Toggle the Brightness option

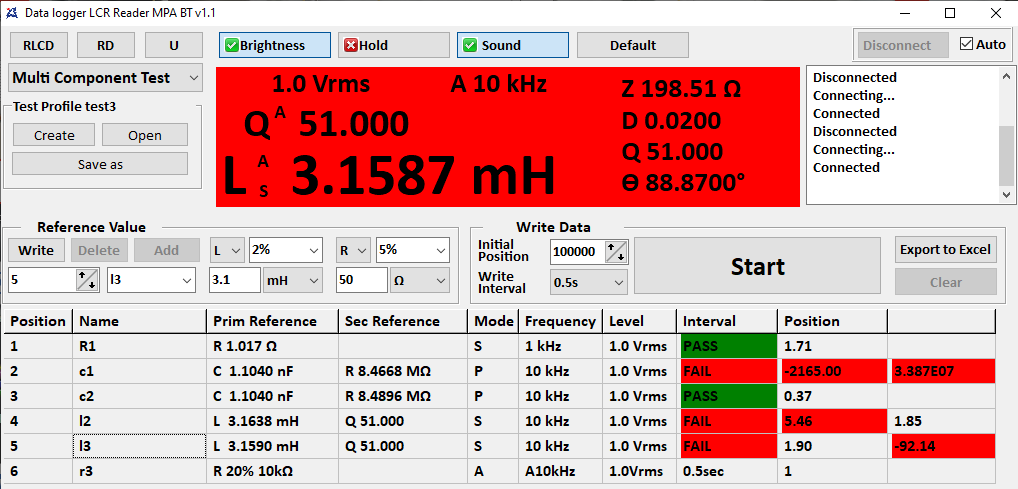click(275, 45)
